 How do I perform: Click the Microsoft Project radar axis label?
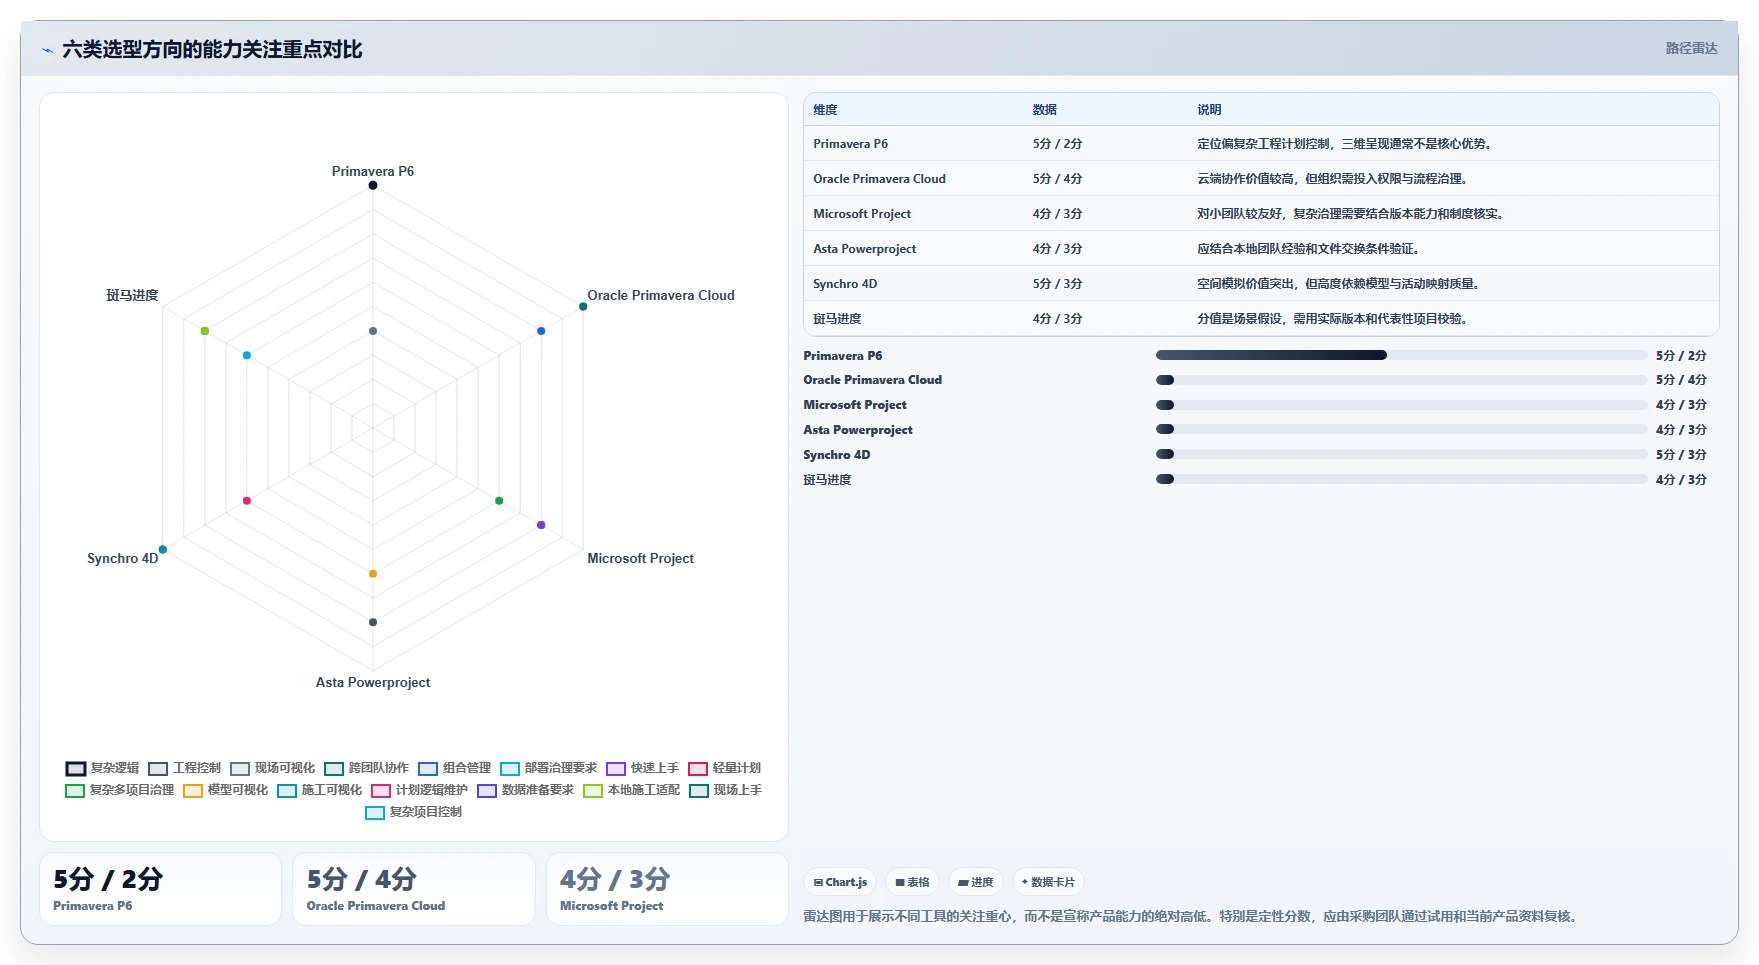click(x=640, y=558)
